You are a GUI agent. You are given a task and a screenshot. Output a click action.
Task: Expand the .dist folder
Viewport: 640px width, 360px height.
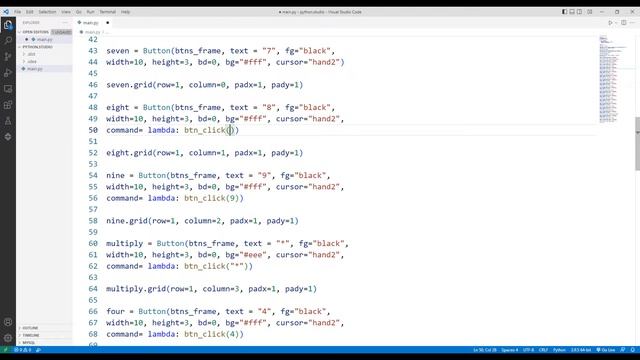pos(31,54)
